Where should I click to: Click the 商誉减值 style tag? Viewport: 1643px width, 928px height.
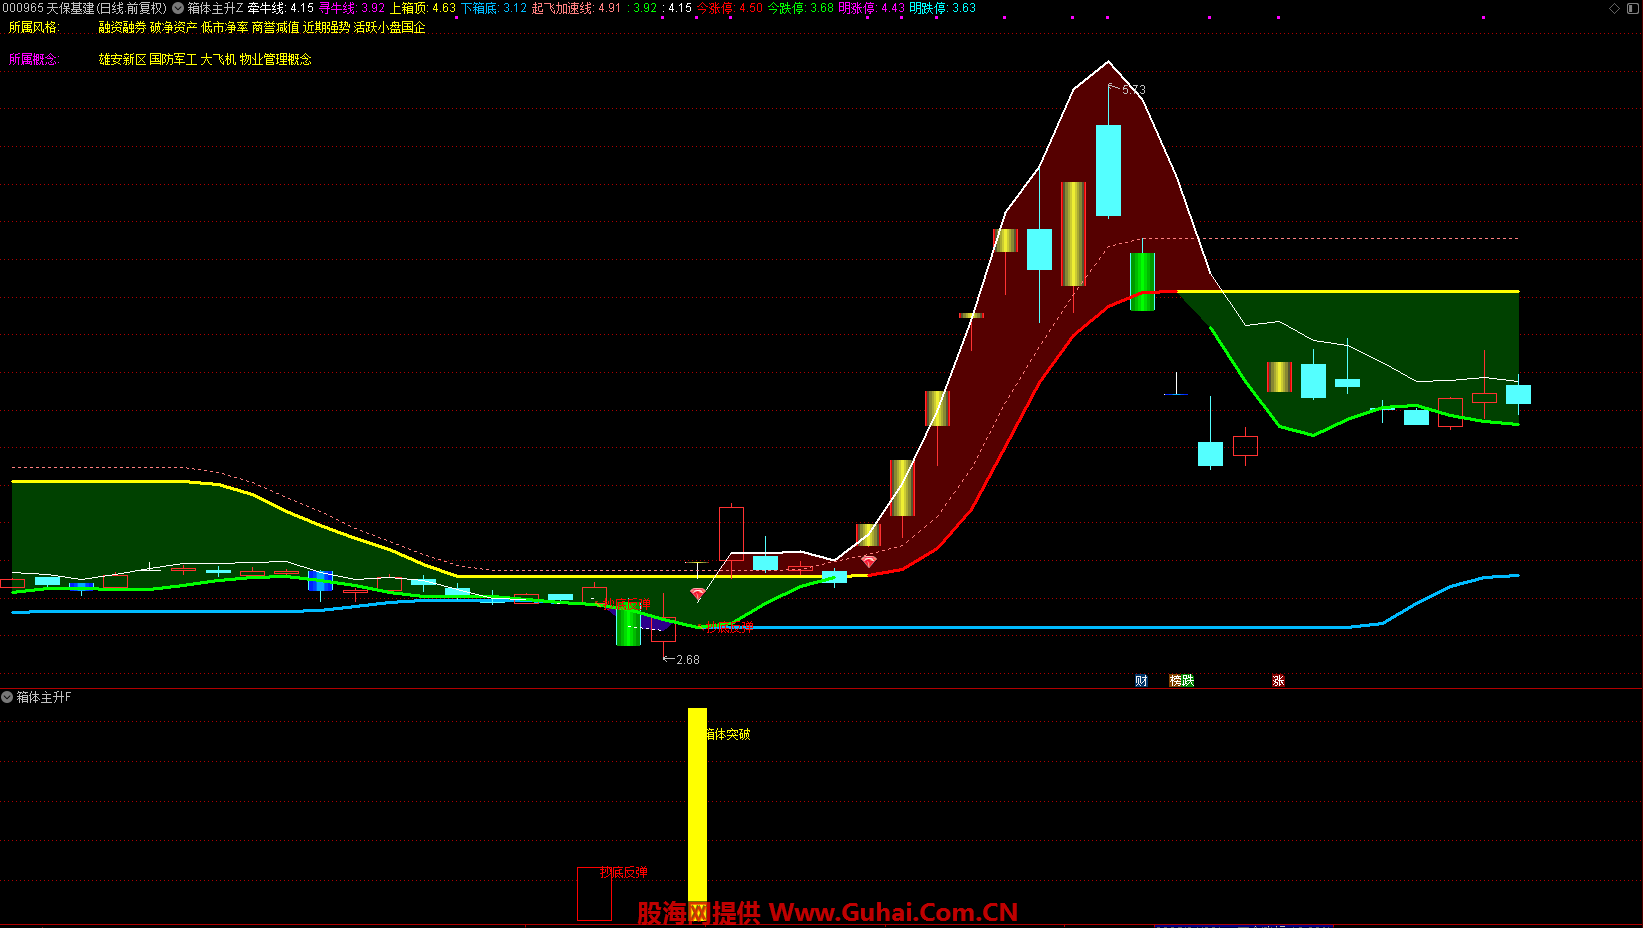pyautogui.click(x=276, y=28)
